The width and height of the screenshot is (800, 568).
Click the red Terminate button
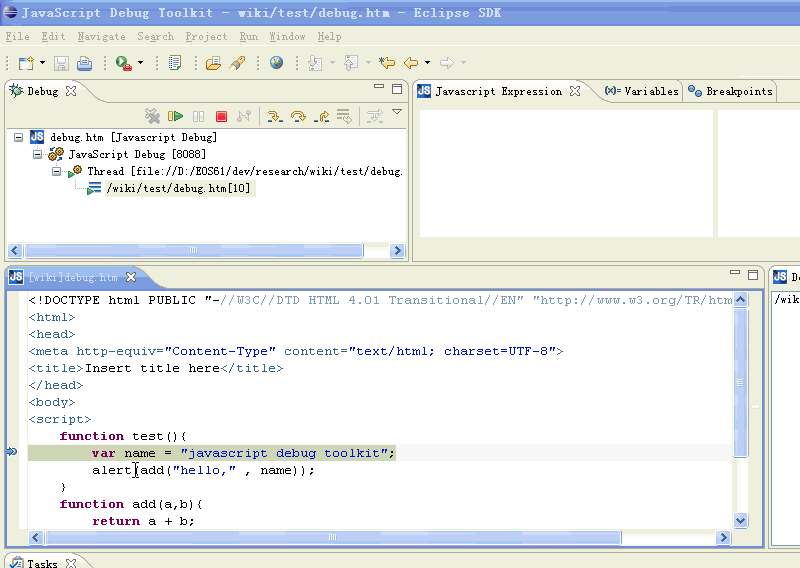pos(222,117)
